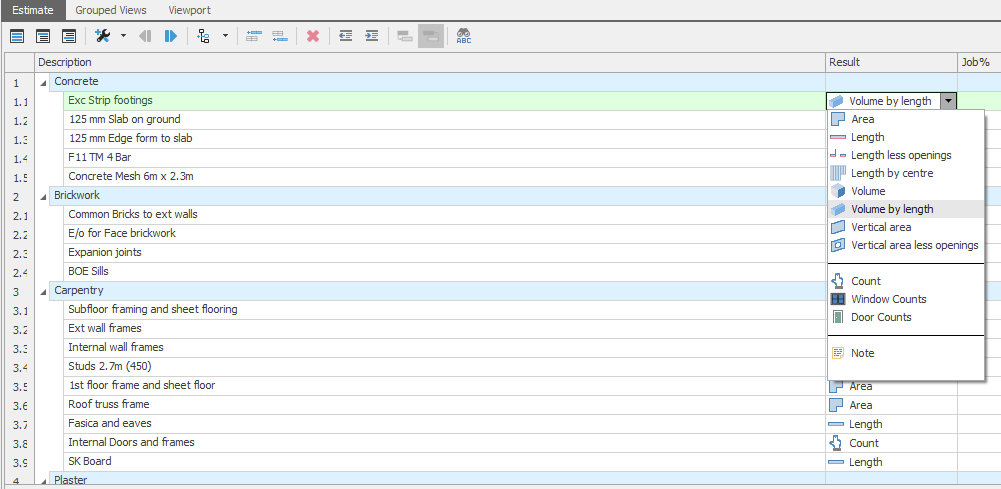The width and height of the screenshot is (1001, 489).
Task: Click the blue step forward arrow icon
Action: [170, 36]
